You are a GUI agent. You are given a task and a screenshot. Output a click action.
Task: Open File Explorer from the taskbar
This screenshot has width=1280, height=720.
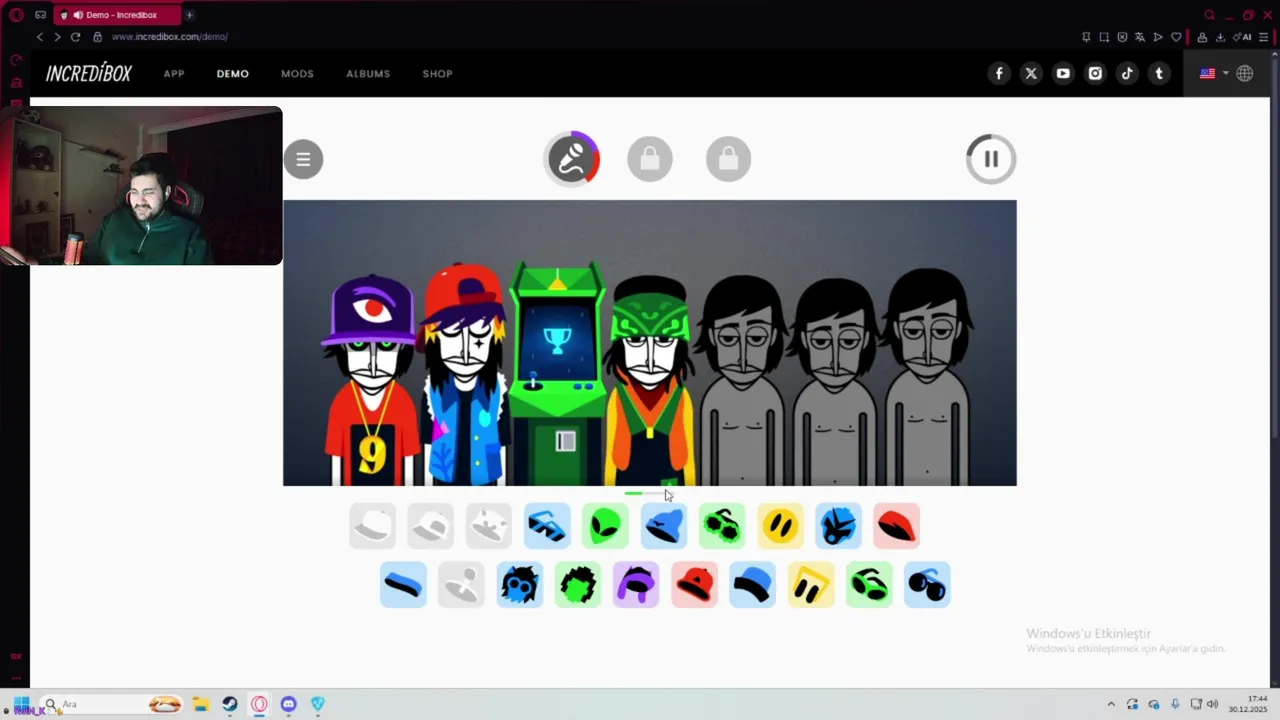[200, 704]
